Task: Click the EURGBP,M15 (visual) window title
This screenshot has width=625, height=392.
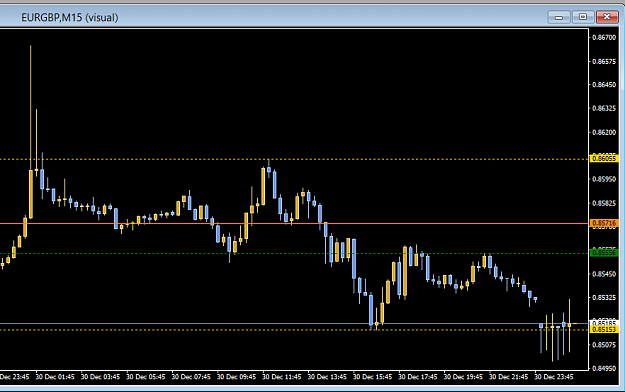Action: pyautogui.click(x=70, y=18)
